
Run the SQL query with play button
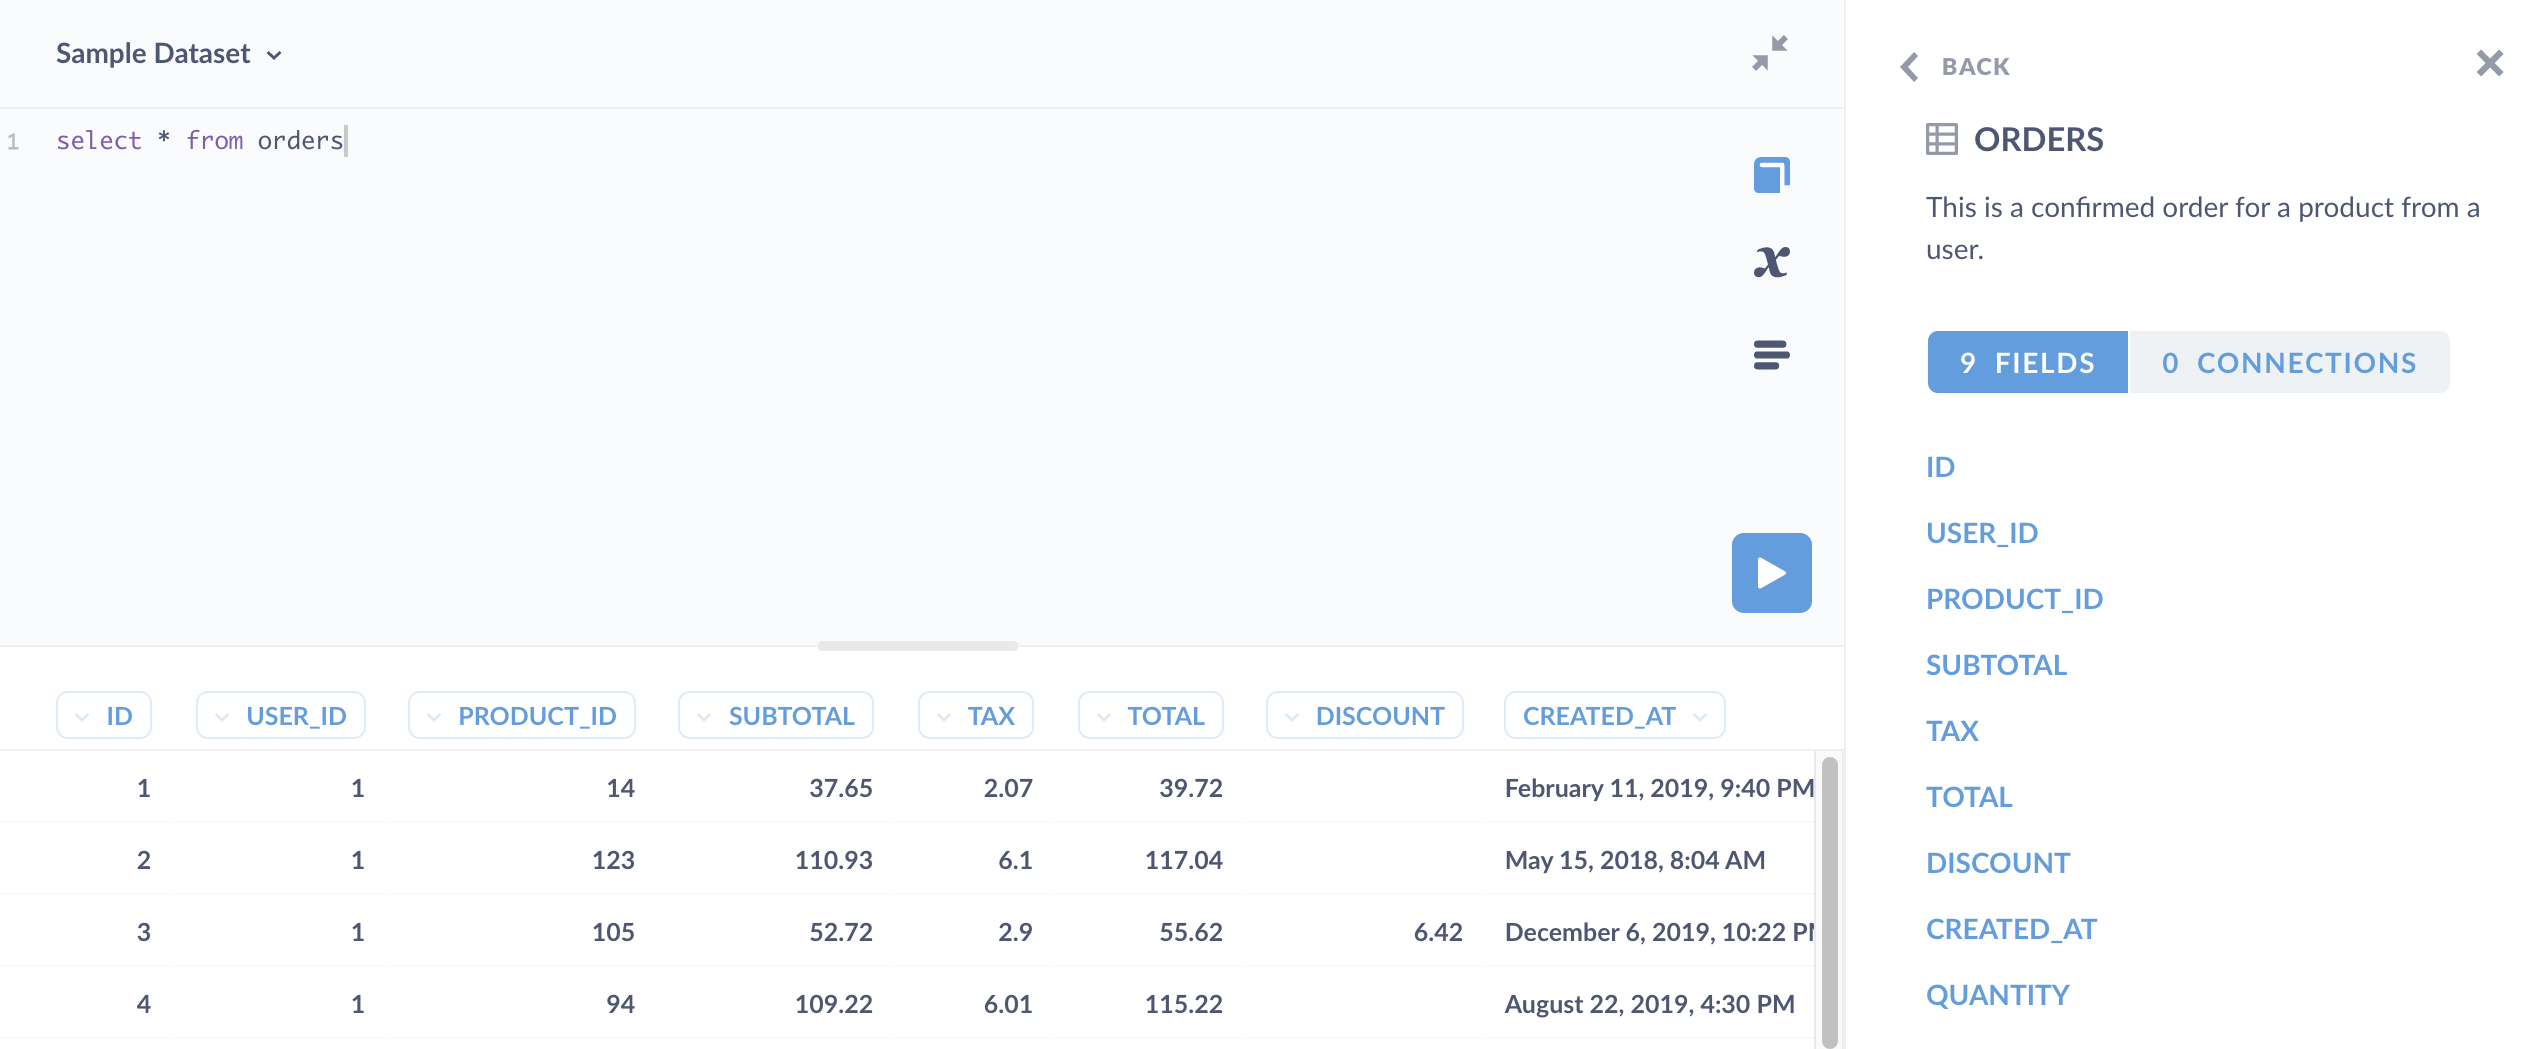pyautogui.click(x=1771, y=573)
